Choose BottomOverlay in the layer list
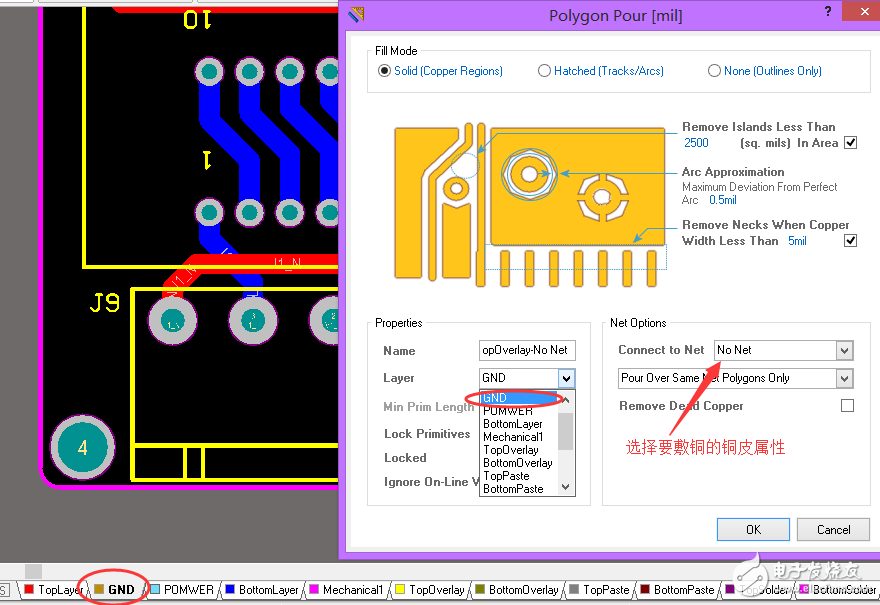This screenshot has width=880, height=605. coord(519,462)
